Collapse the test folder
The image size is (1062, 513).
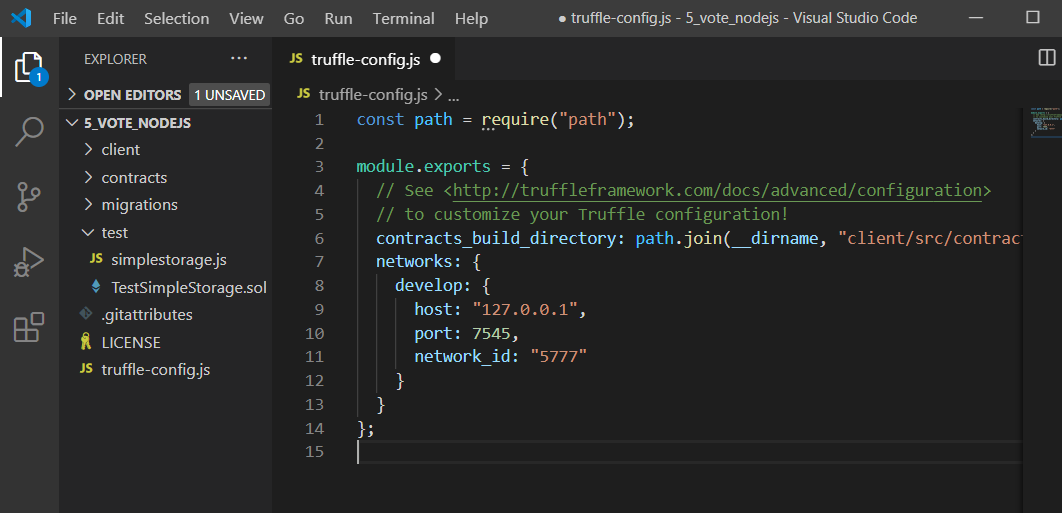(165, 232)
